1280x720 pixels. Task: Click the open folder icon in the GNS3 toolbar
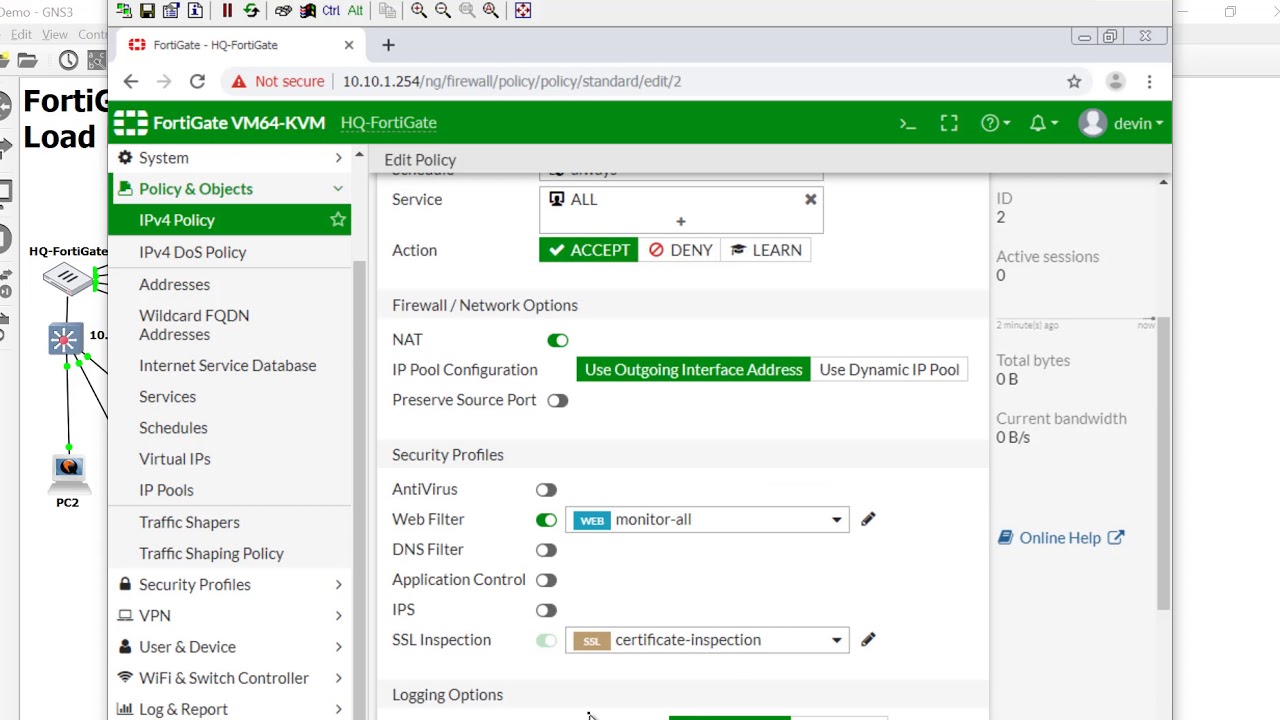pyautogui.click(x=27, y=61)
